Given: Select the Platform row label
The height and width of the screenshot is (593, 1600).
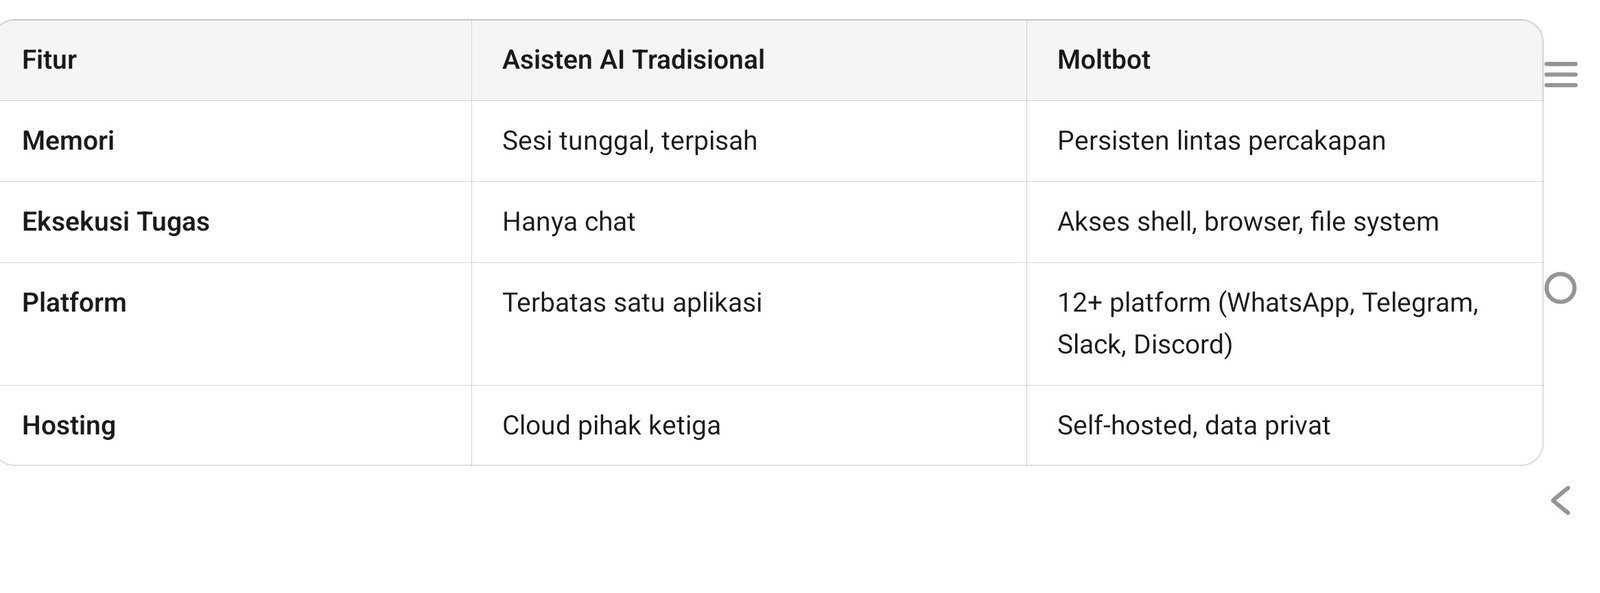Looking at the screenshot, I should tap(74, 303).
